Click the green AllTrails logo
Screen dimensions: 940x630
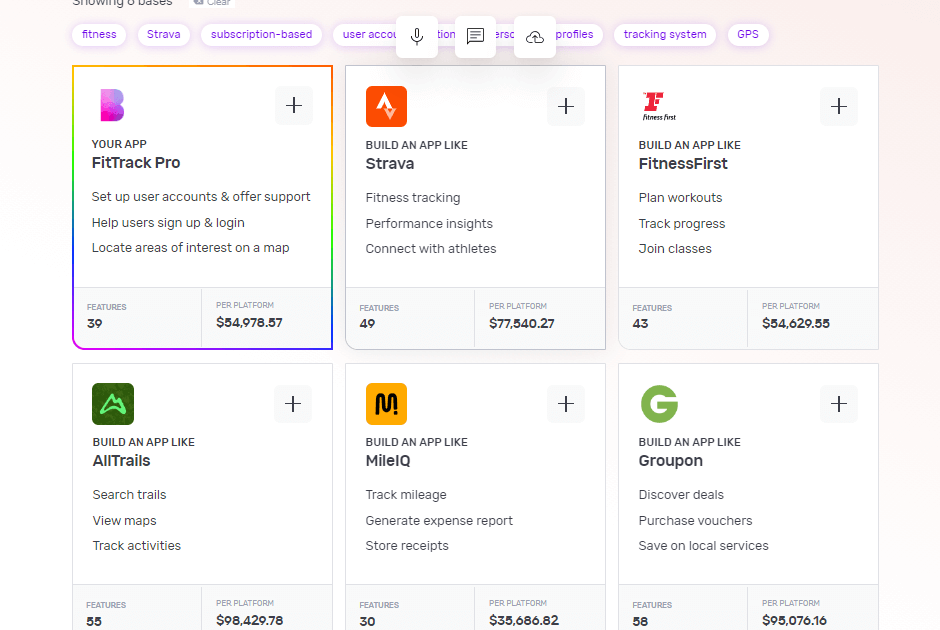[113, 404]
